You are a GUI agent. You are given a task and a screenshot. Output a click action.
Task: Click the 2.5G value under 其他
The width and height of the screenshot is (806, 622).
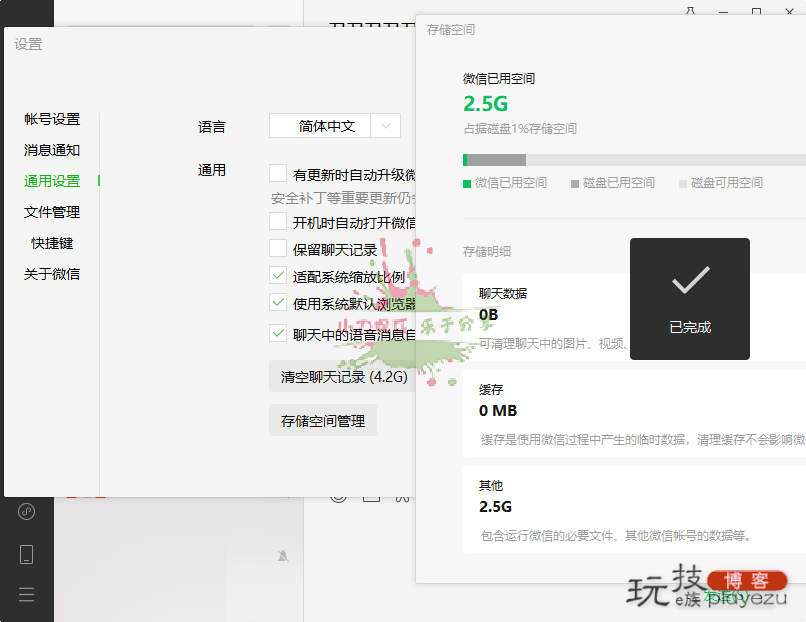(495, 507)
